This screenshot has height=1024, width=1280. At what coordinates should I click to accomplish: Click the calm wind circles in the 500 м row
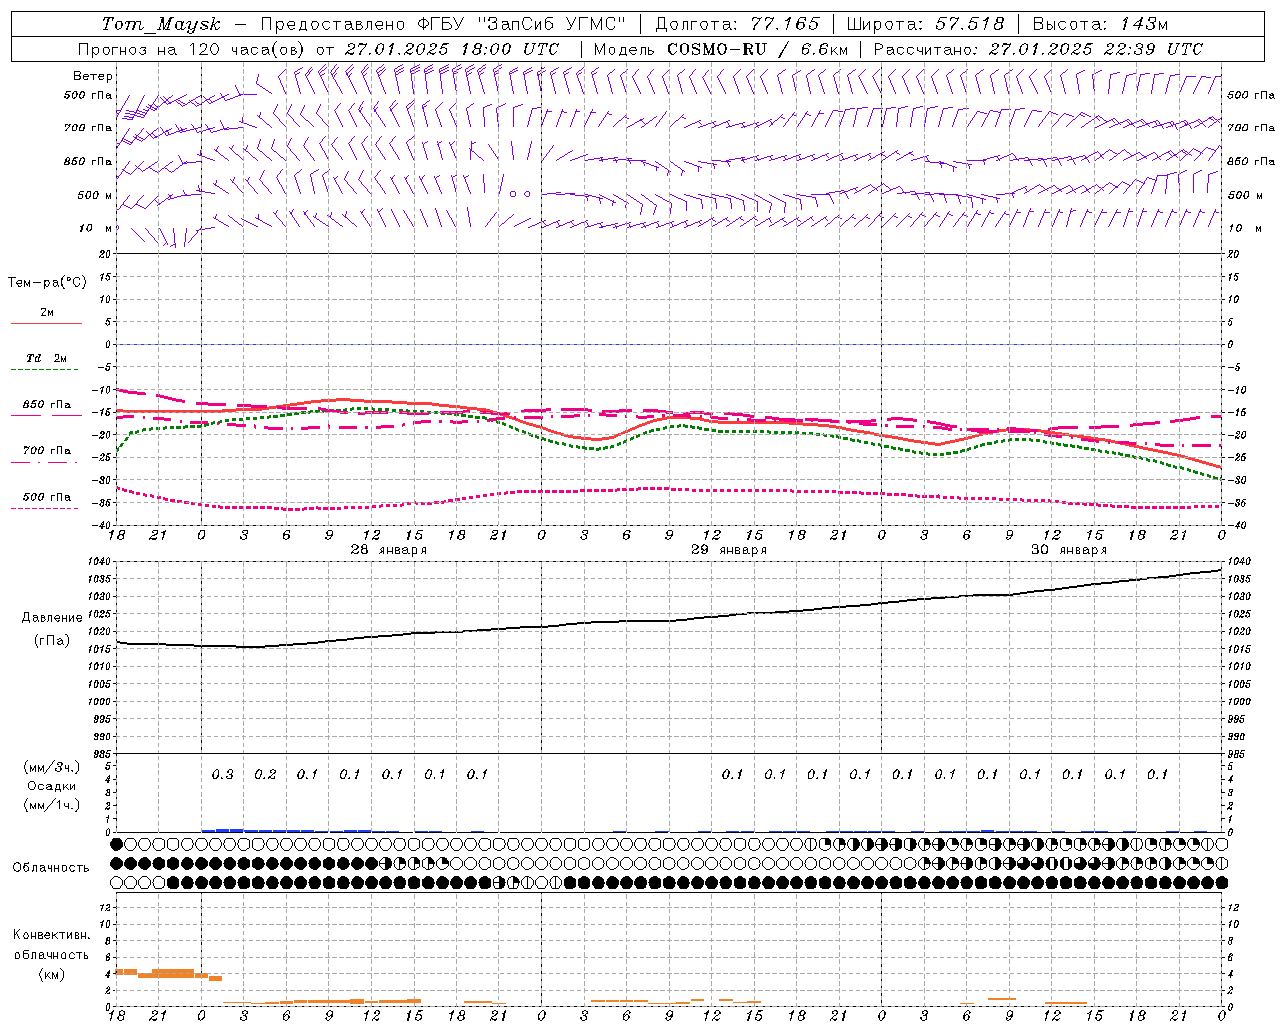(519, 194)
